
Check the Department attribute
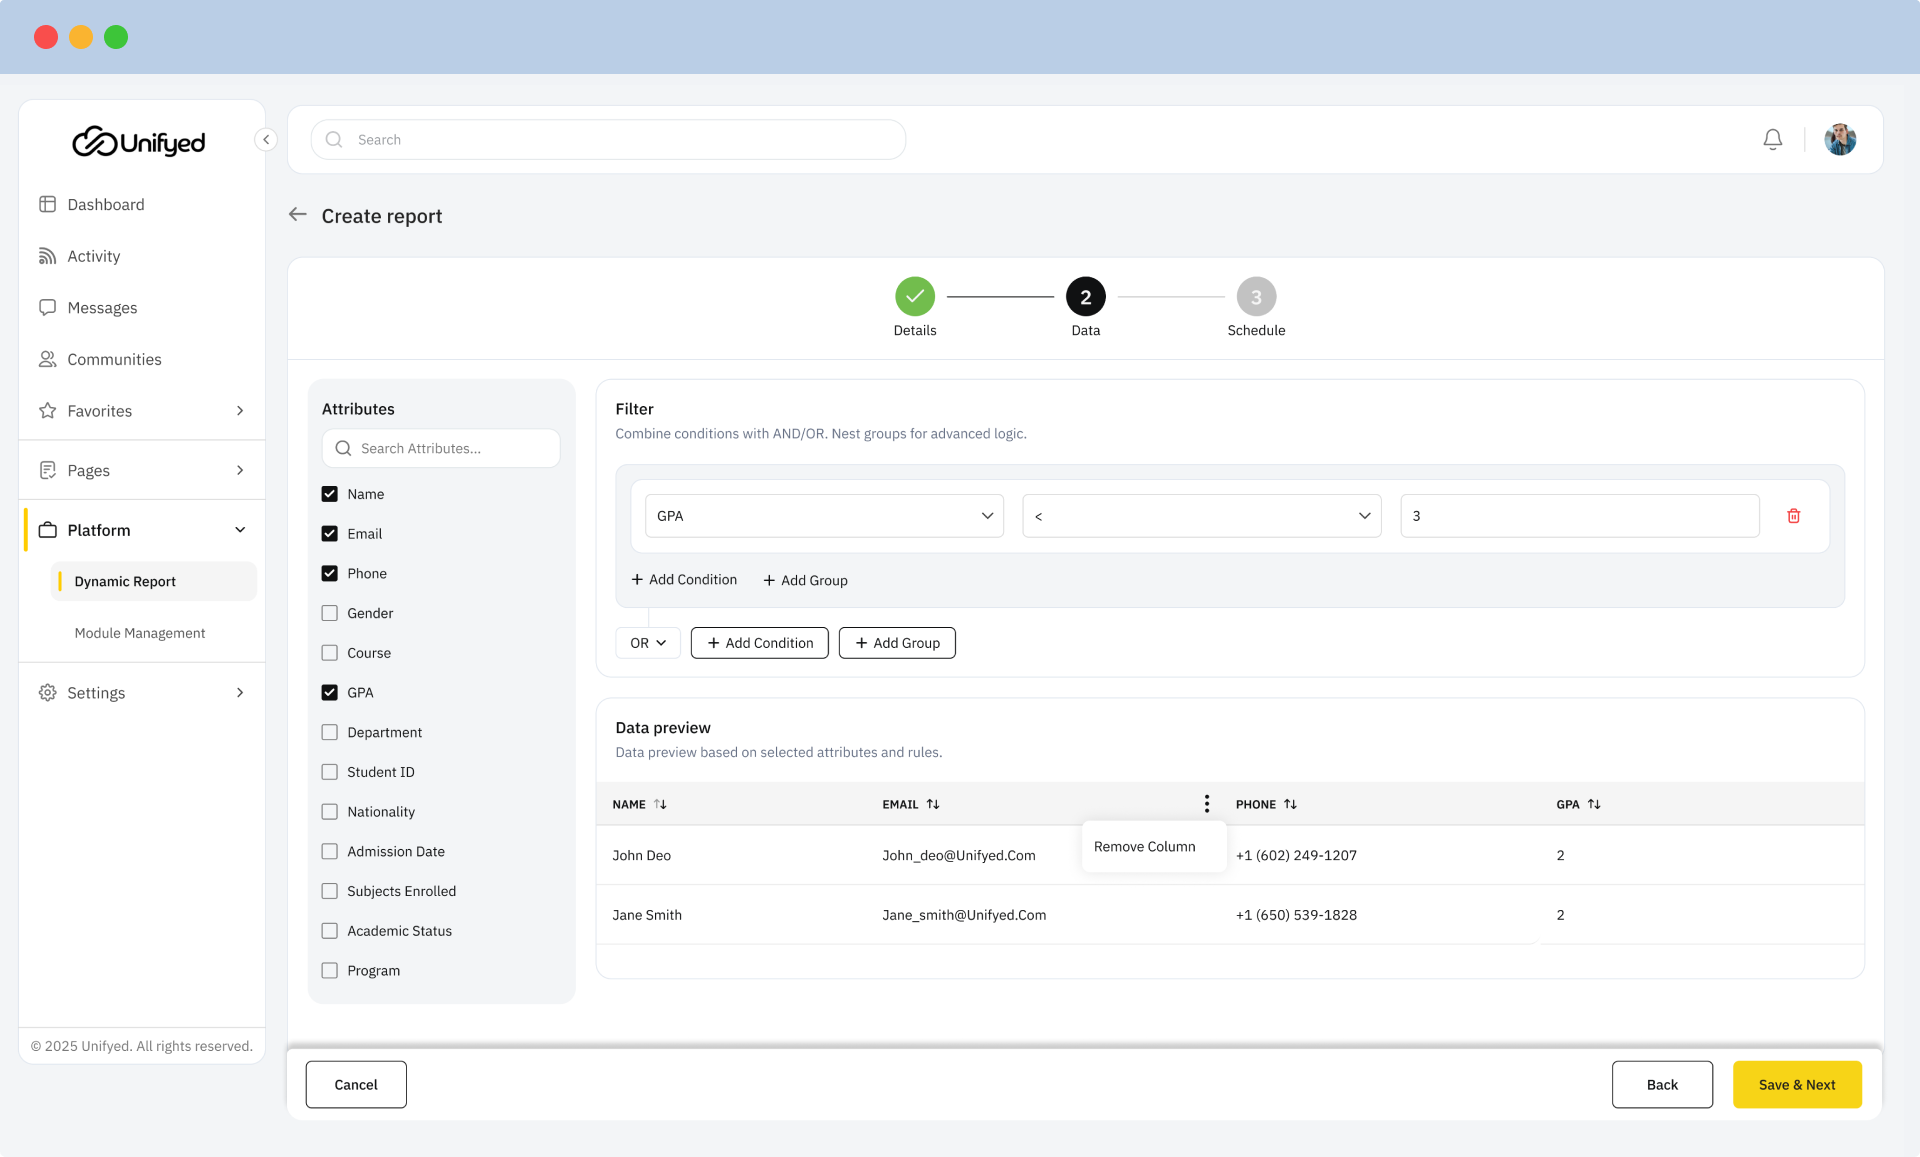pos(330,732)
